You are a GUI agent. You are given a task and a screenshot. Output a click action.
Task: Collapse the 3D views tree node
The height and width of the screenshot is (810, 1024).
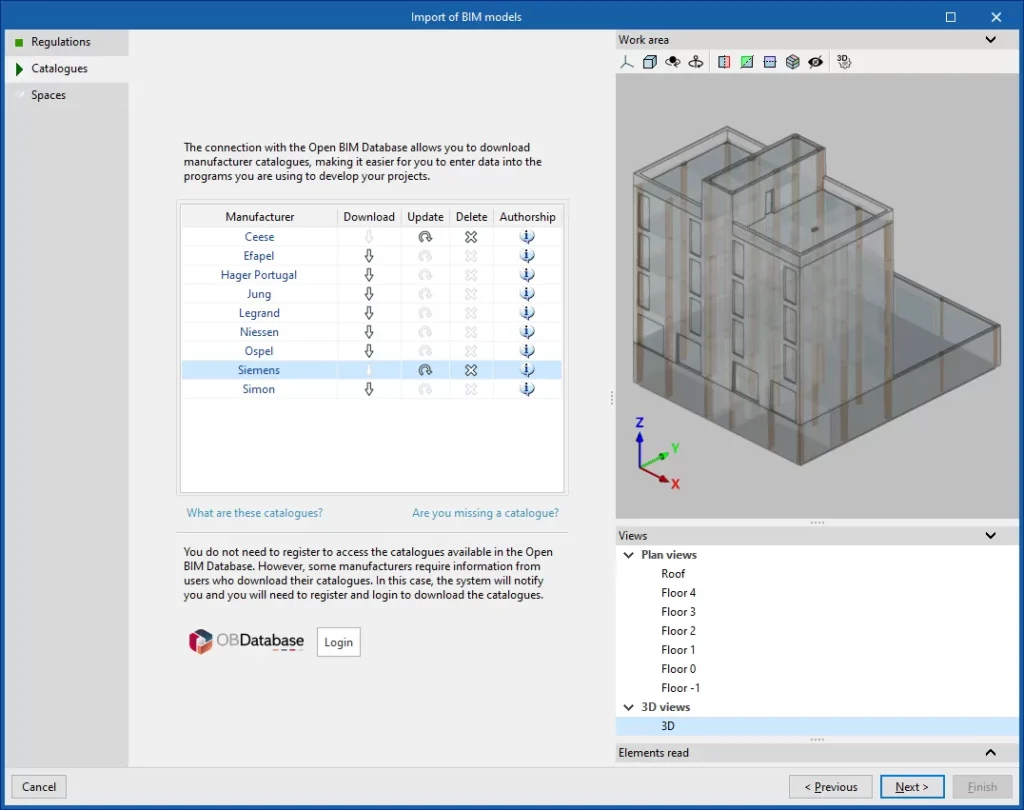click(x=628, y=707)
